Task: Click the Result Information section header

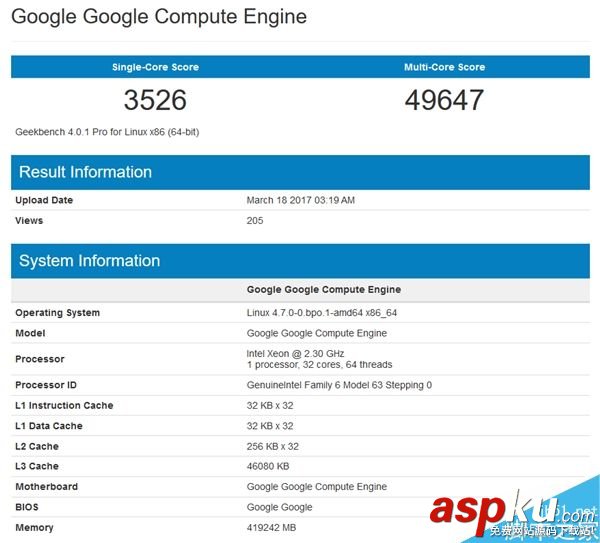Action: pos(85,172)
